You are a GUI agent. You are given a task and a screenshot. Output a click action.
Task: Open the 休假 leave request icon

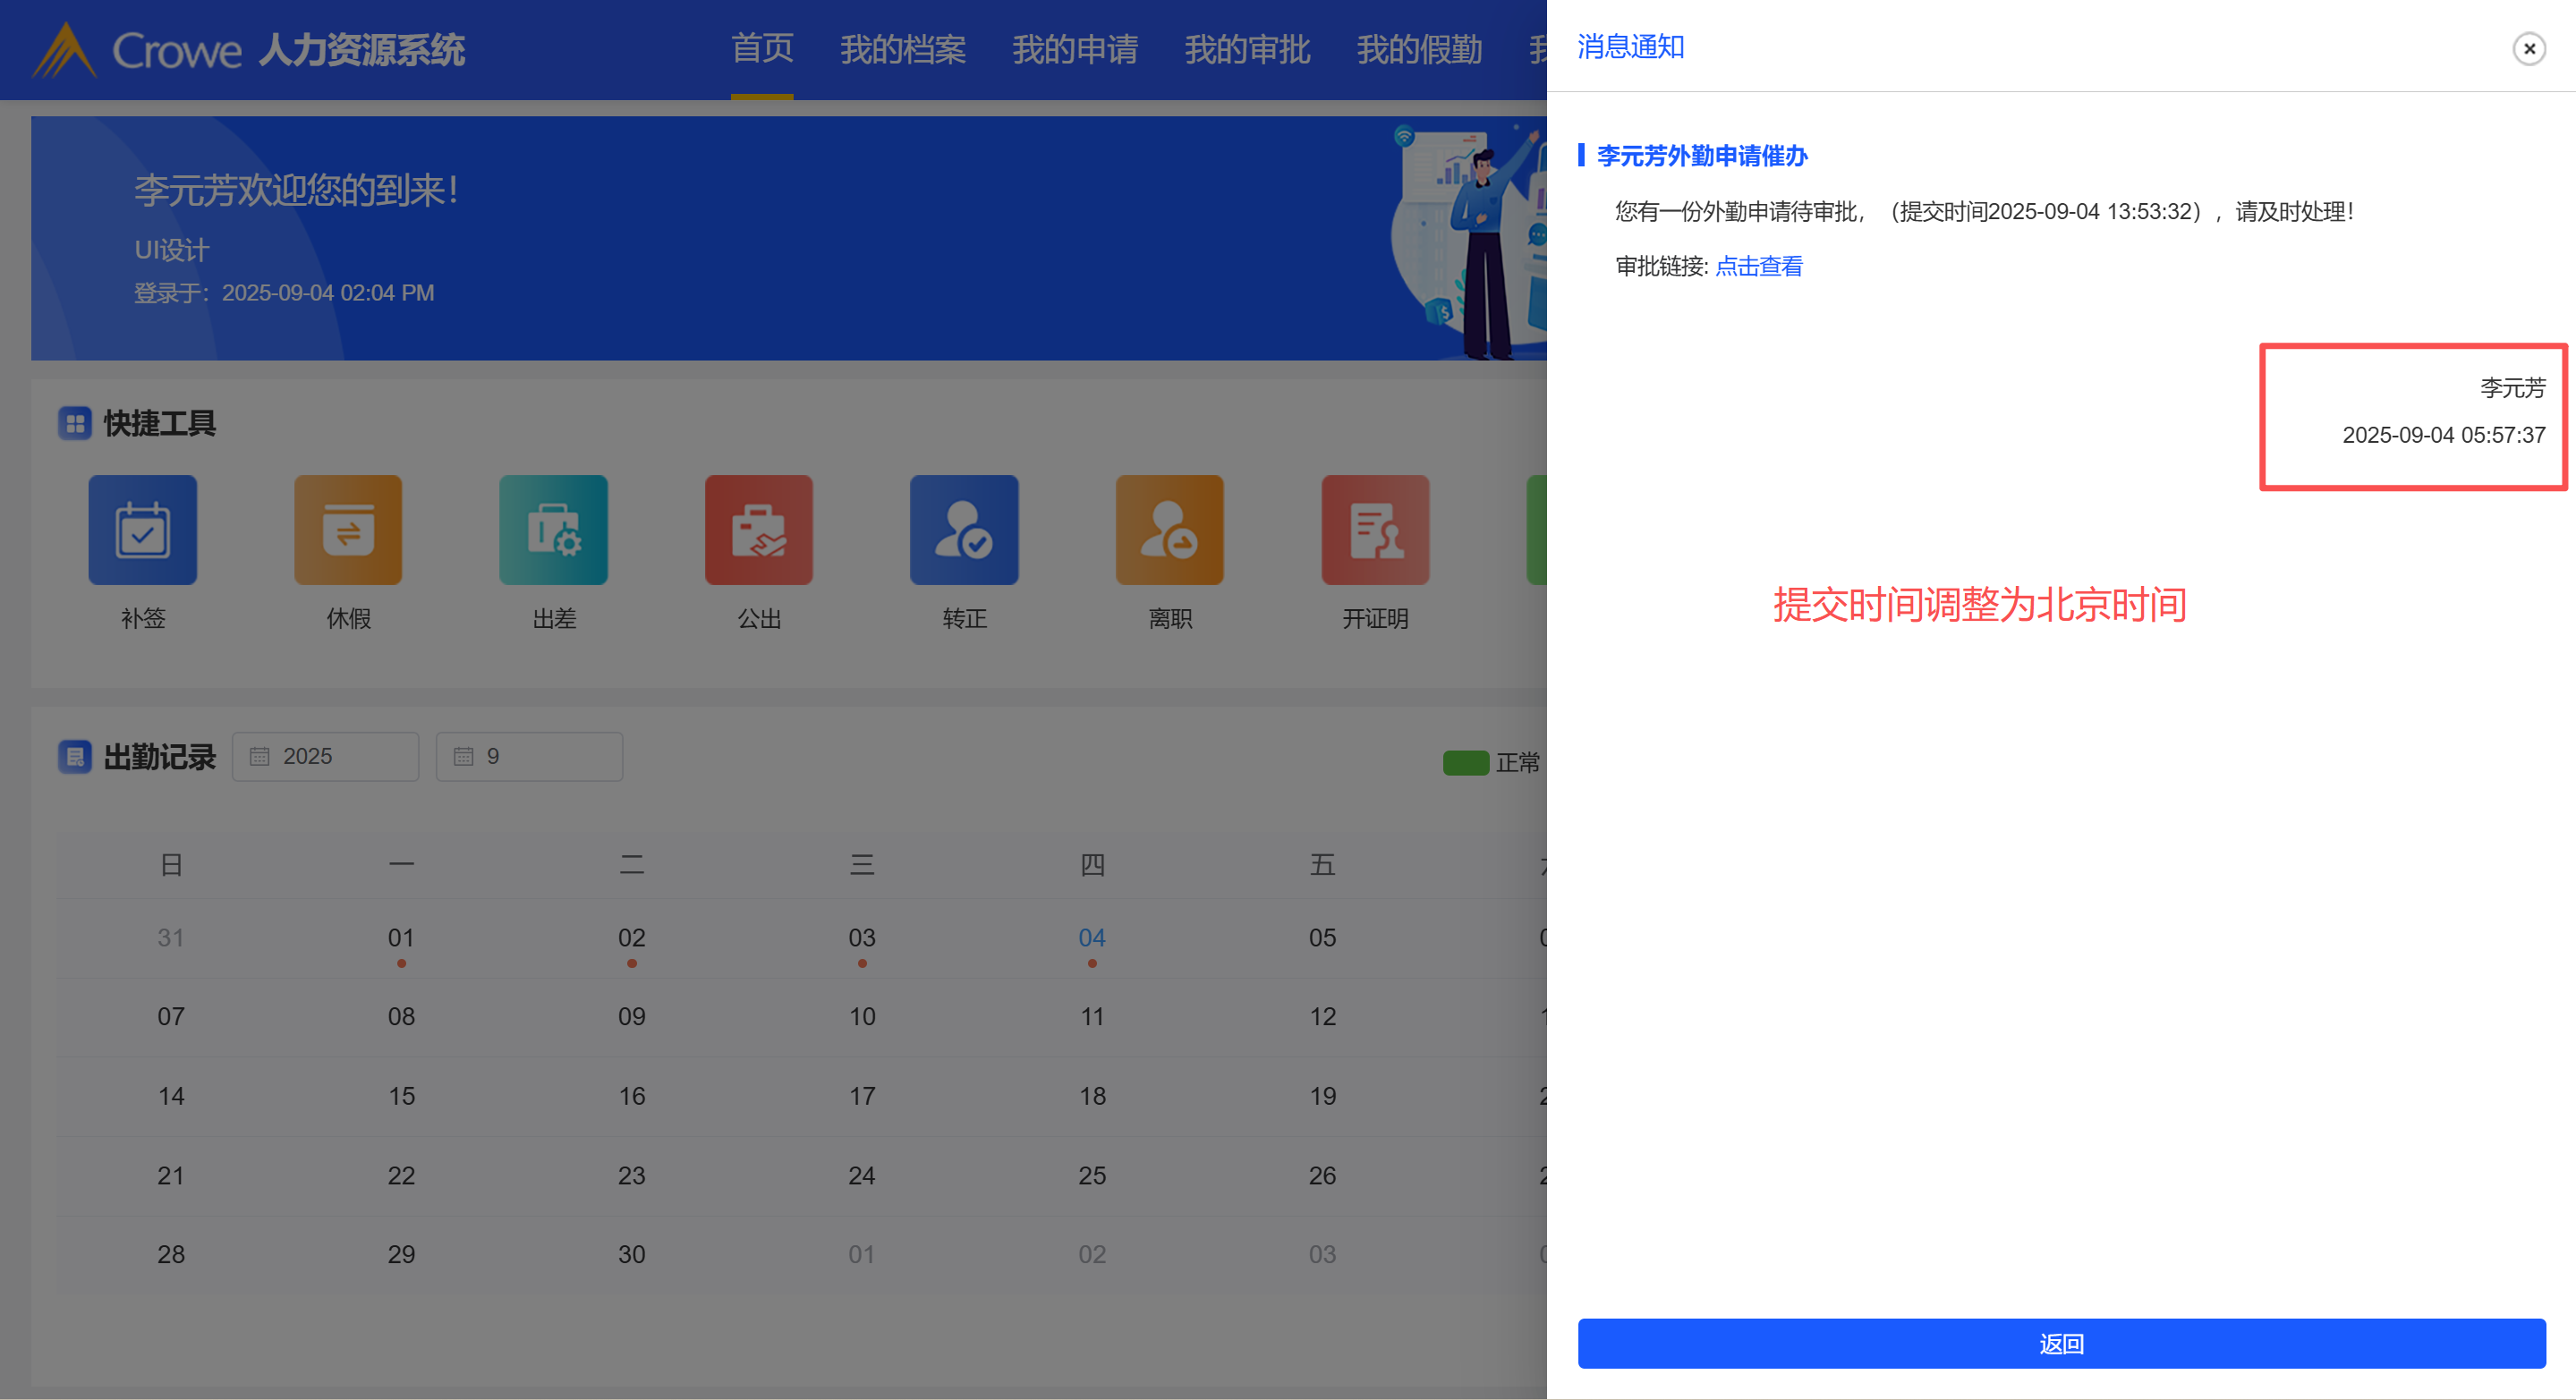click(348, 529)
